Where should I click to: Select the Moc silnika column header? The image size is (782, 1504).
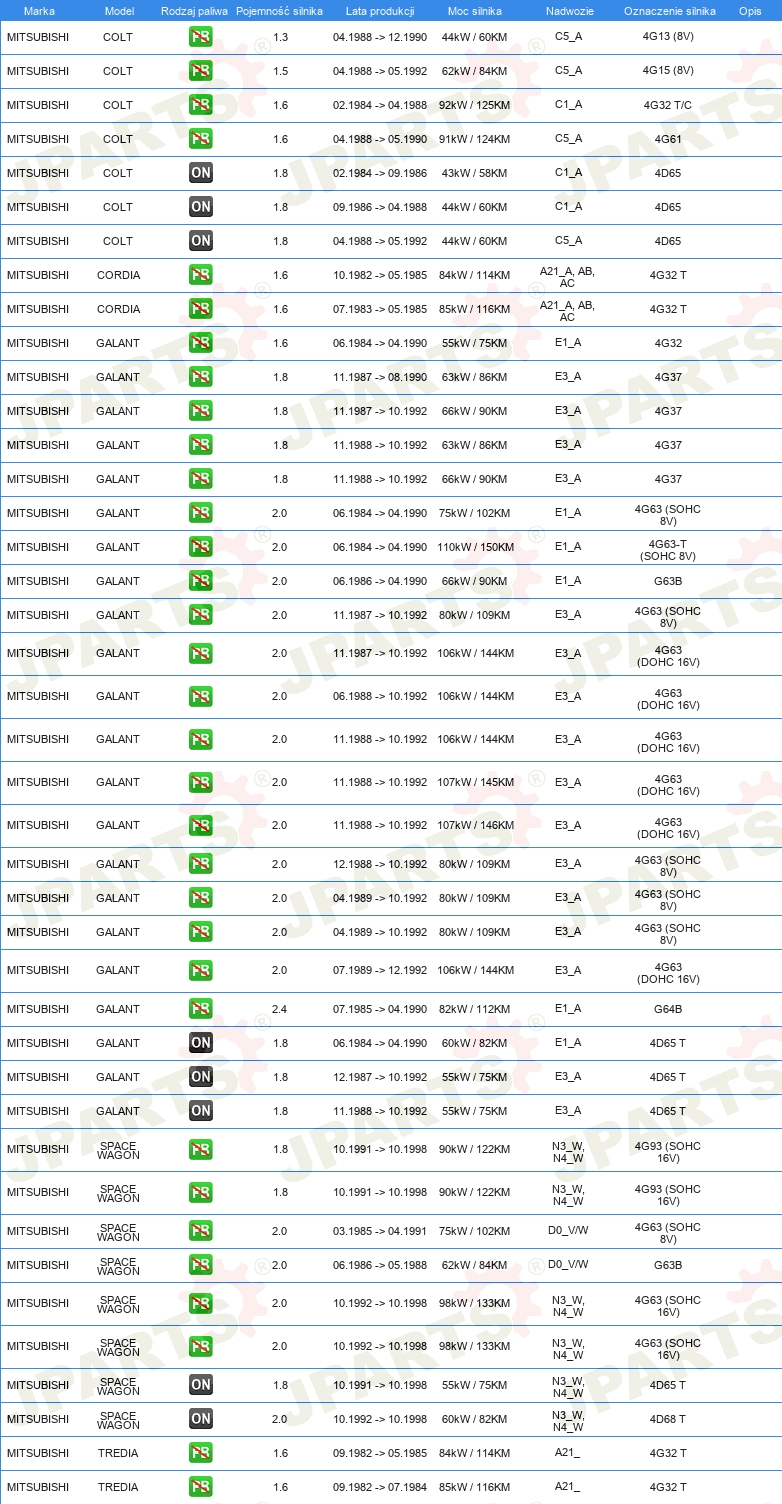pyautogui.click(x=475, y=11)
